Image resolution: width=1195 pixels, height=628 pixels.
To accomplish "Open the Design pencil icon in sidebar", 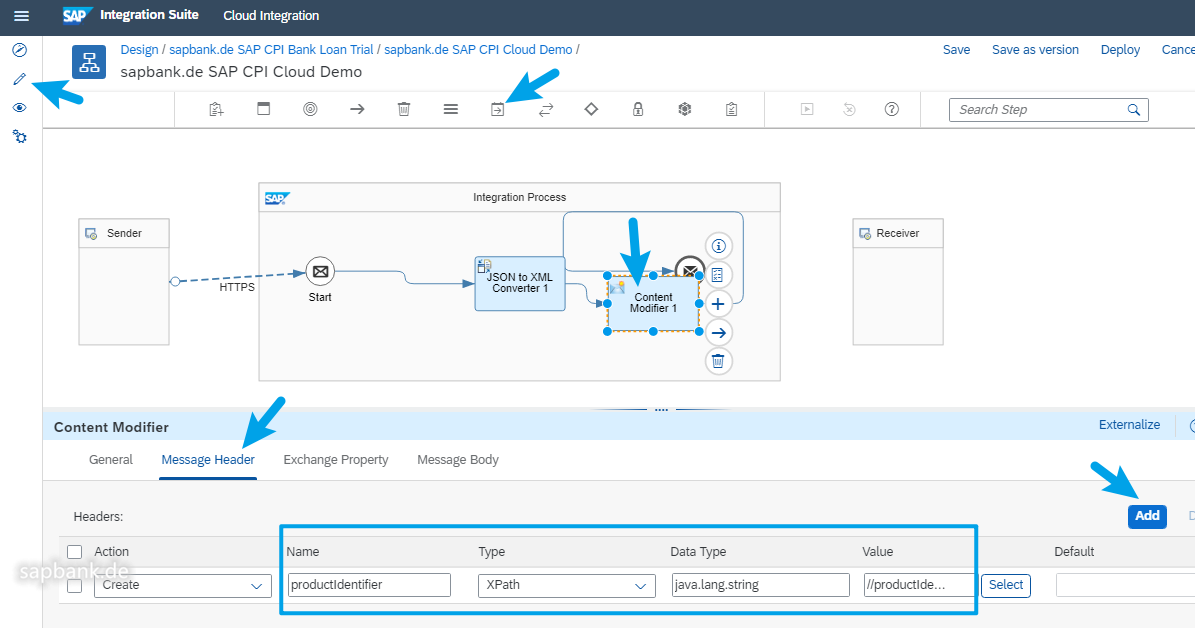I will 20,78.
